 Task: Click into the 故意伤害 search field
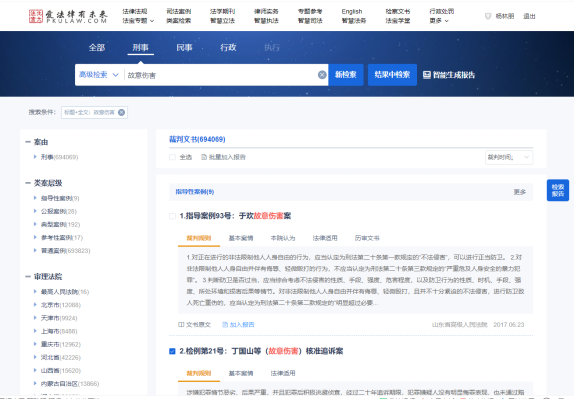coord(220,75)
